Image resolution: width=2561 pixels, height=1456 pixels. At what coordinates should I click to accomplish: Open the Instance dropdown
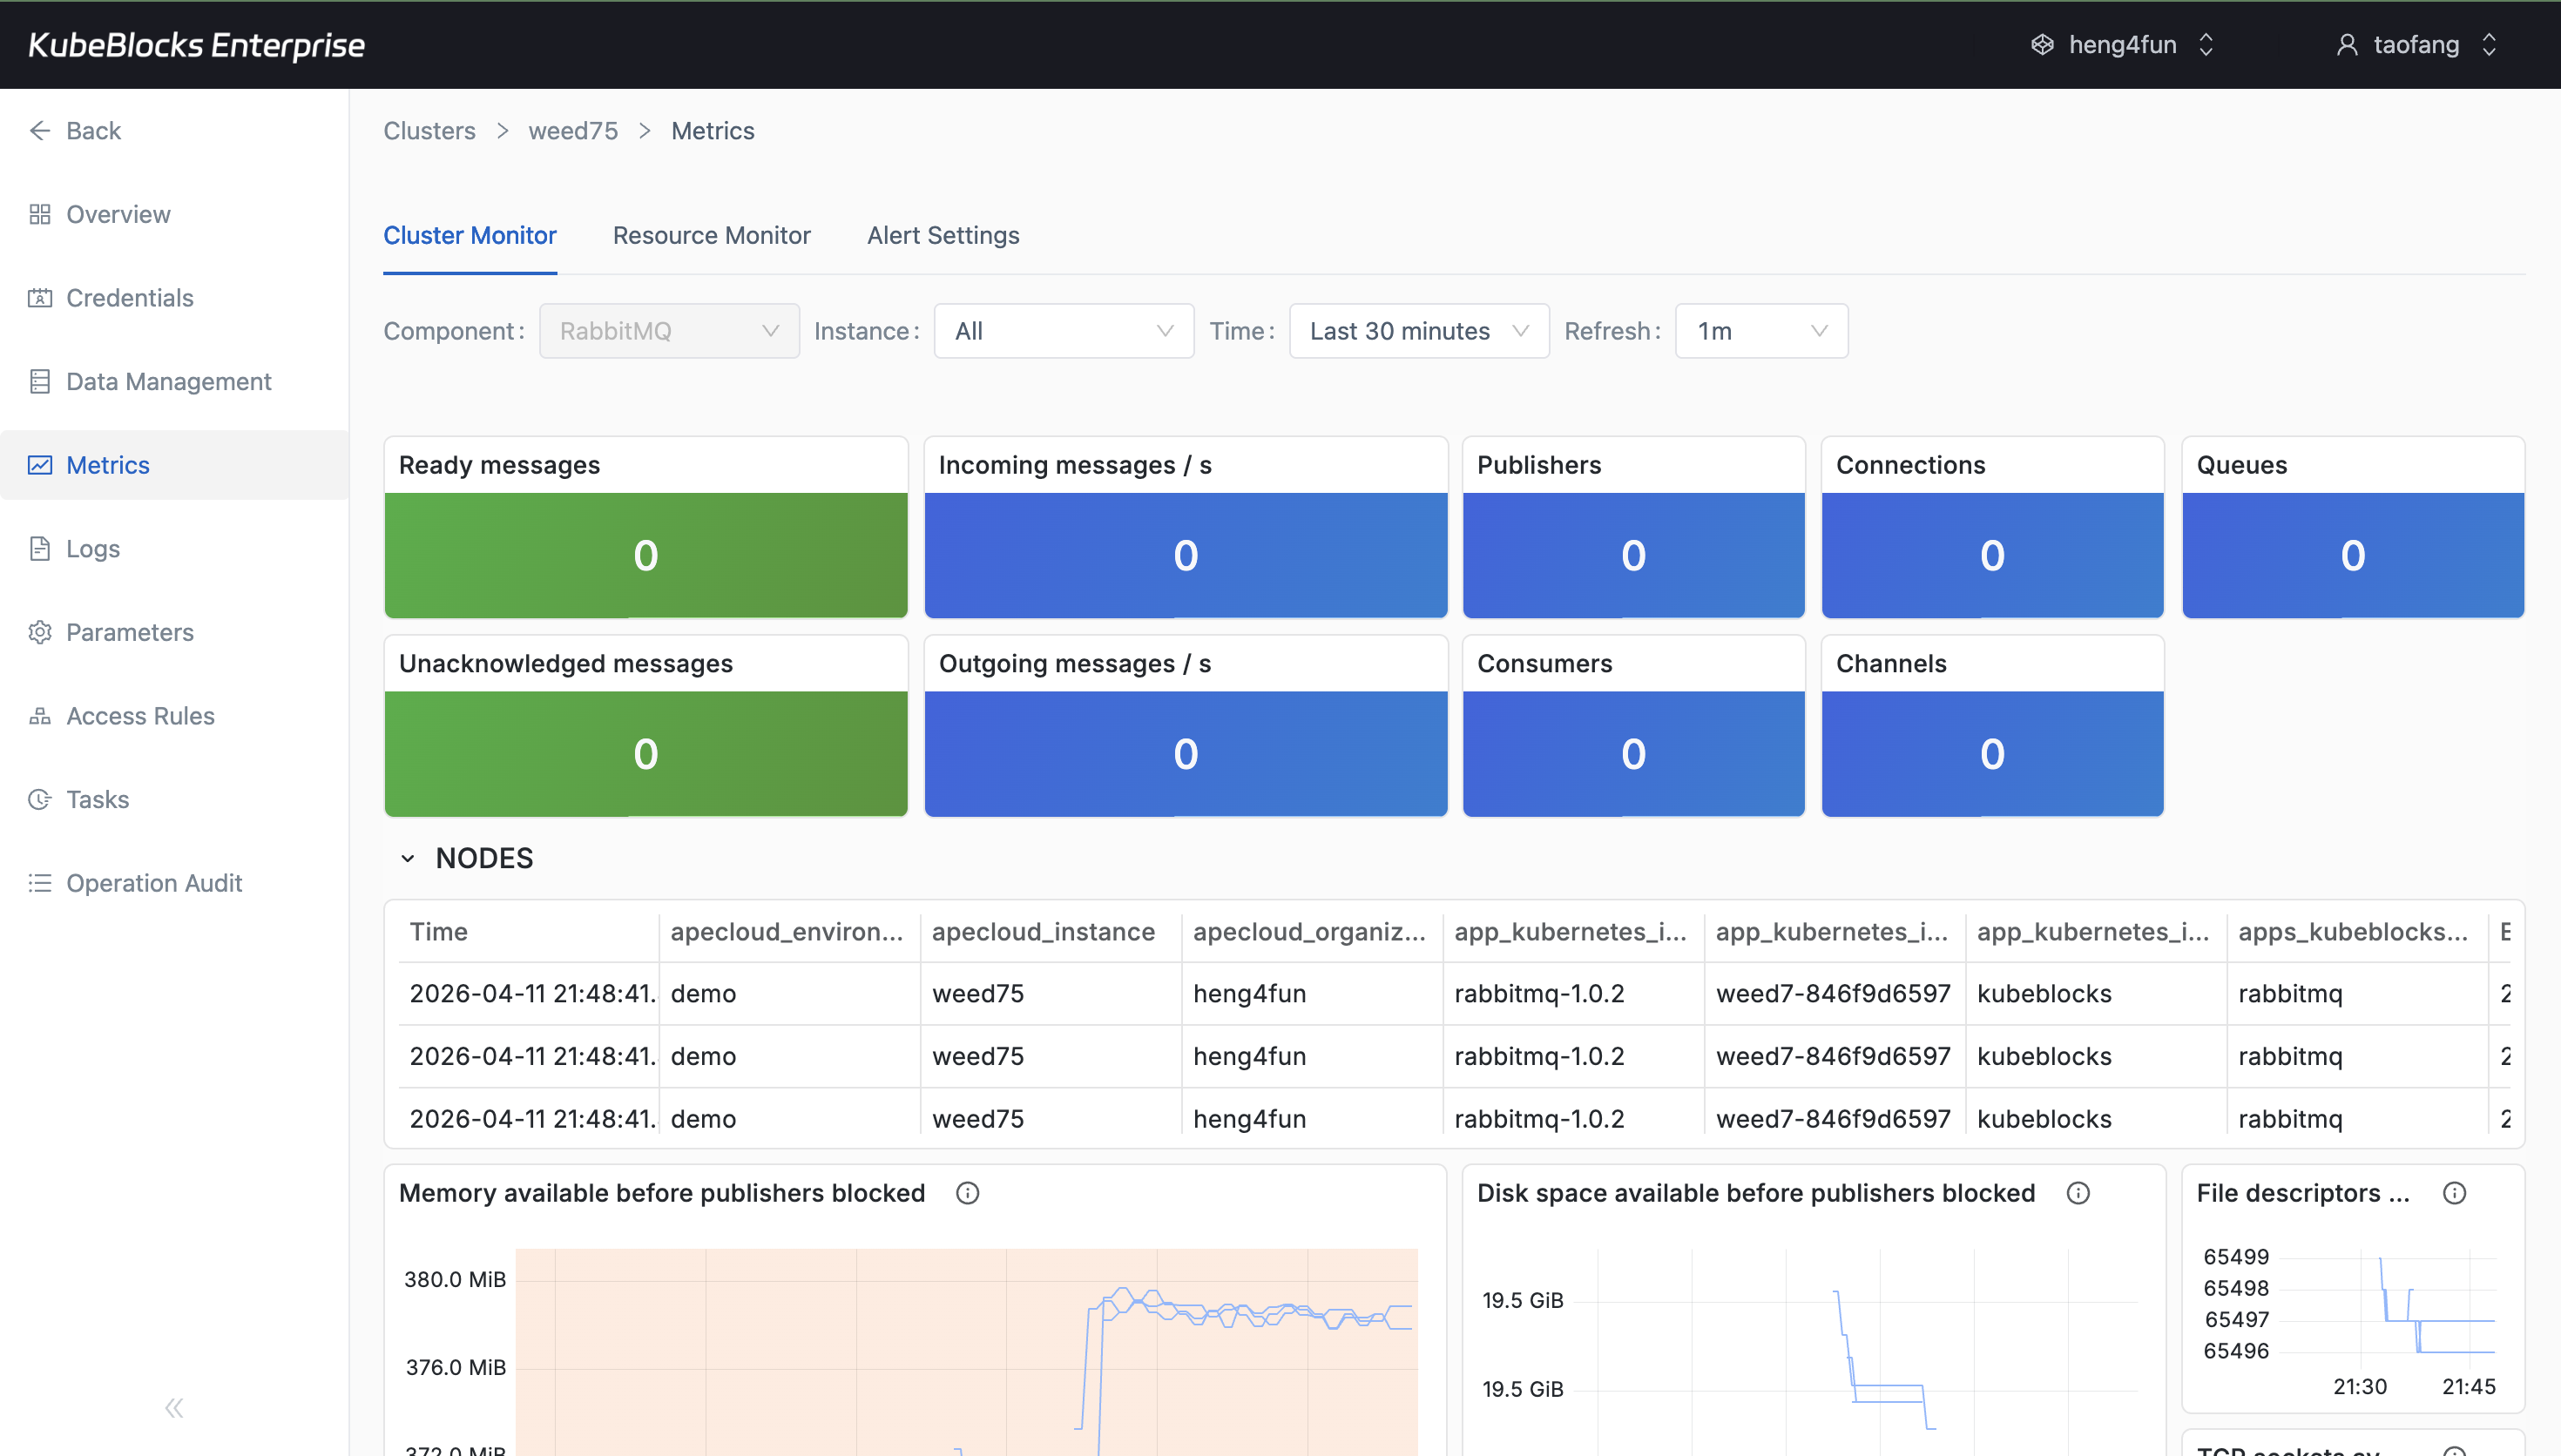1063,330
